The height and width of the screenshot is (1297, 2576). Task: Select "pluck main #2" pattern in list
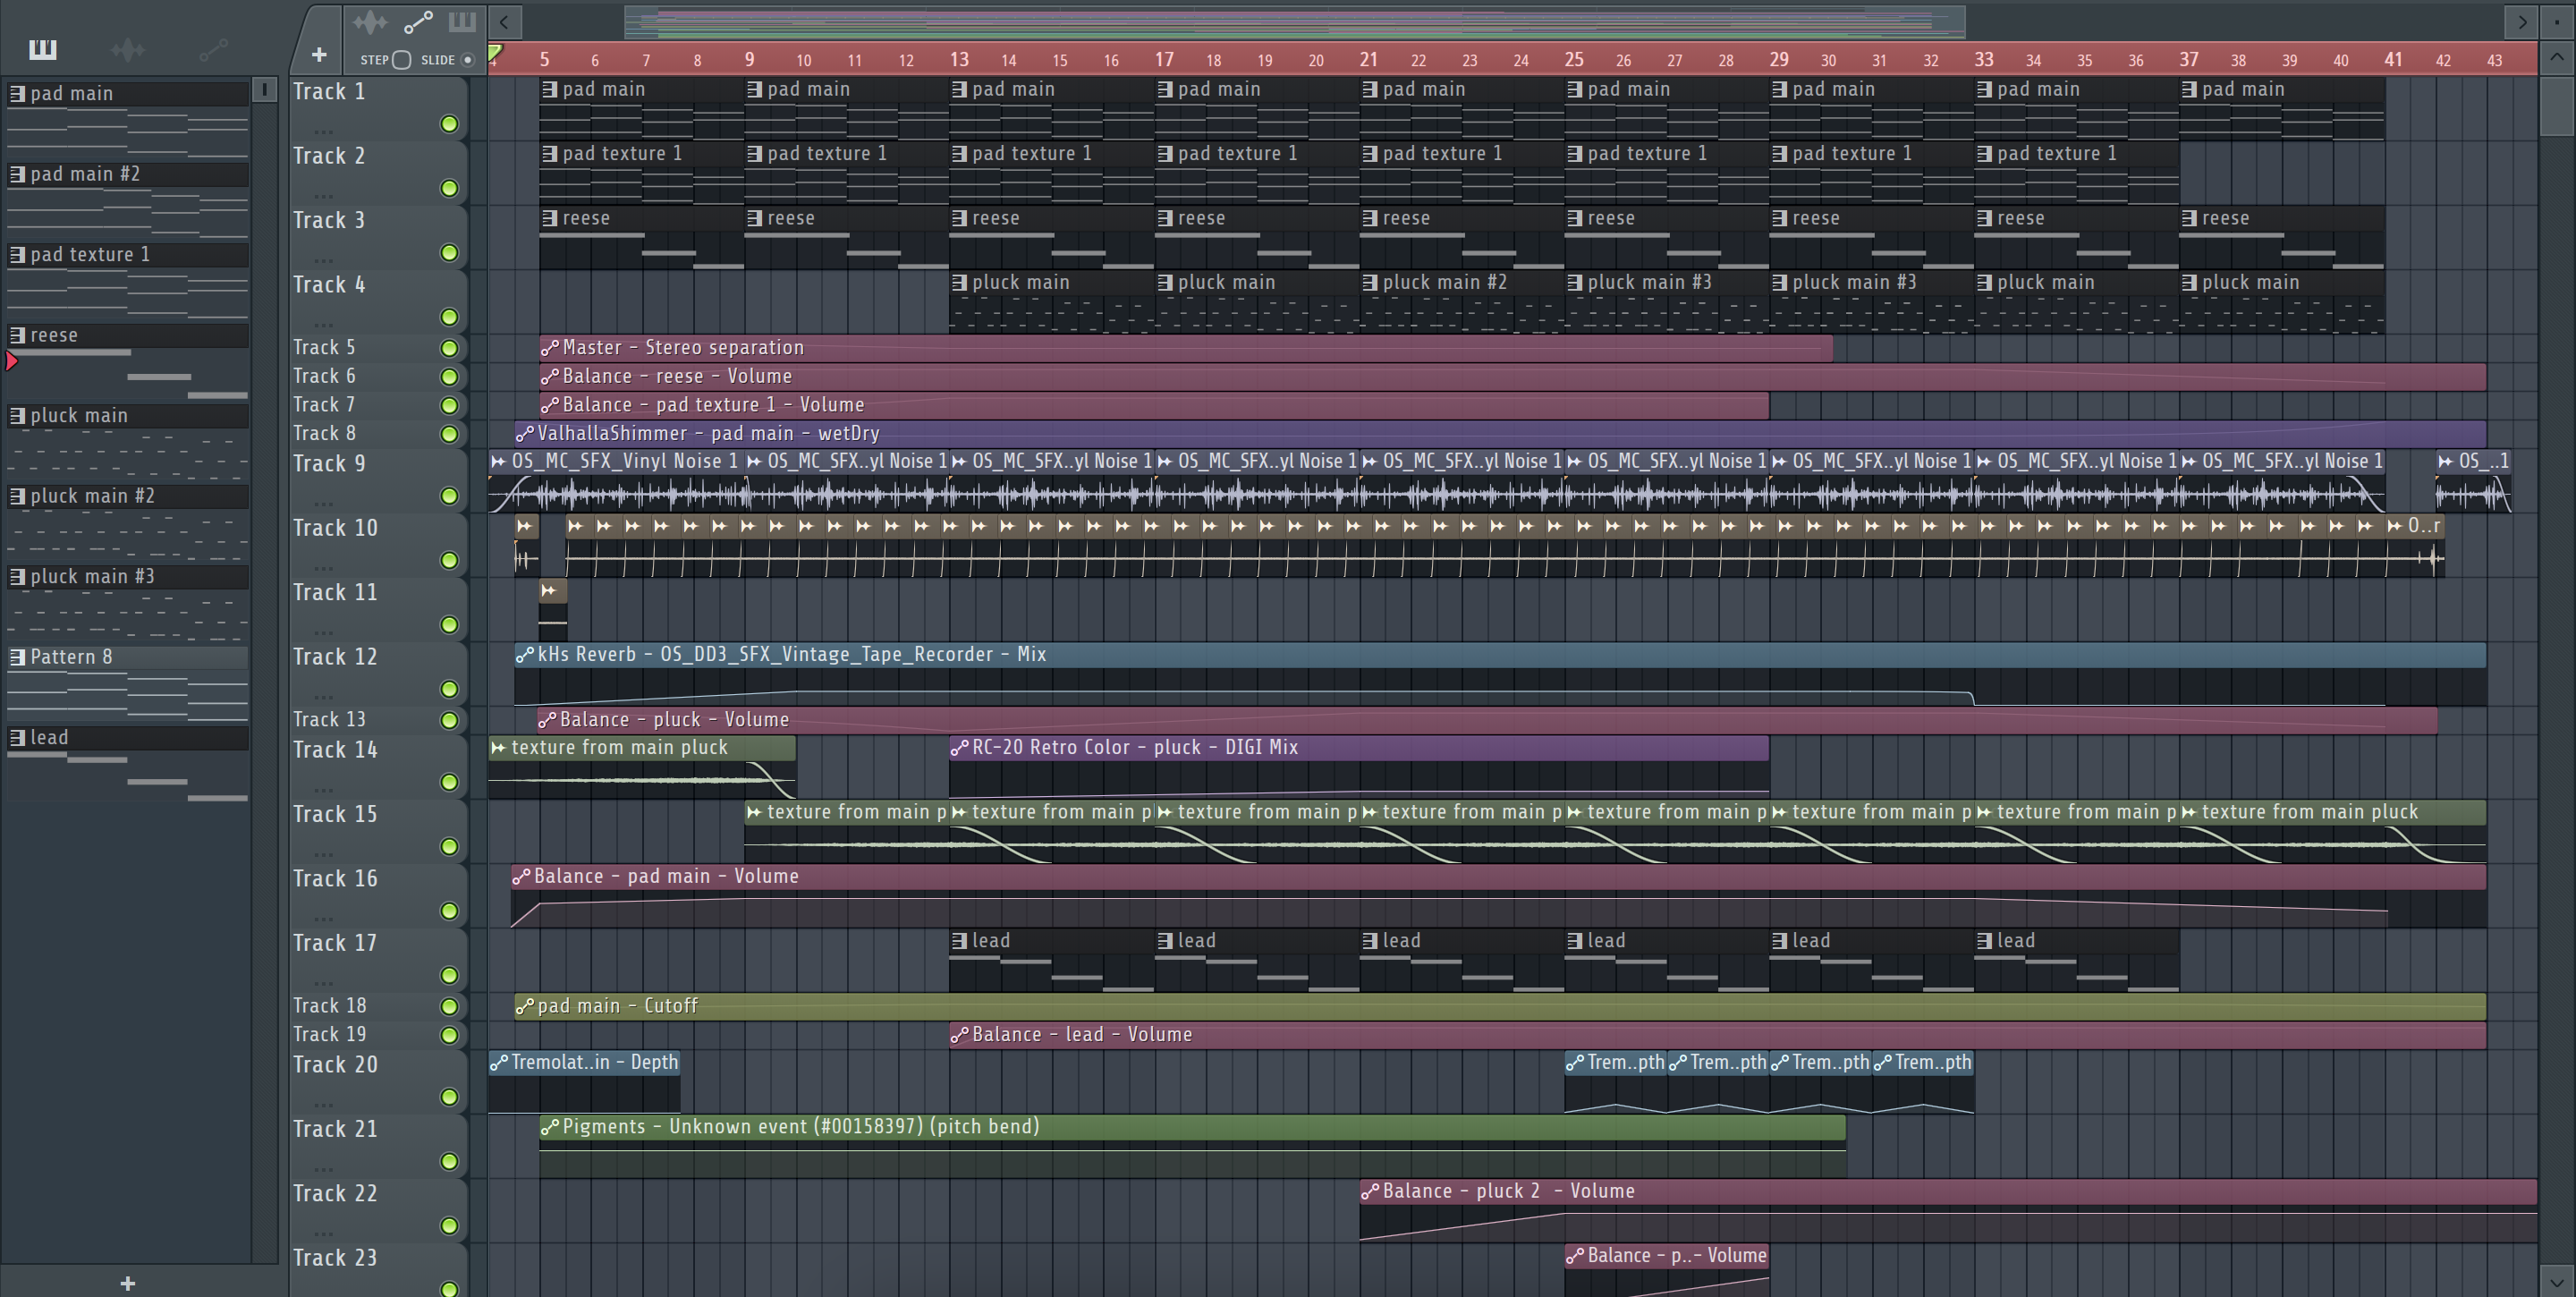92,496
